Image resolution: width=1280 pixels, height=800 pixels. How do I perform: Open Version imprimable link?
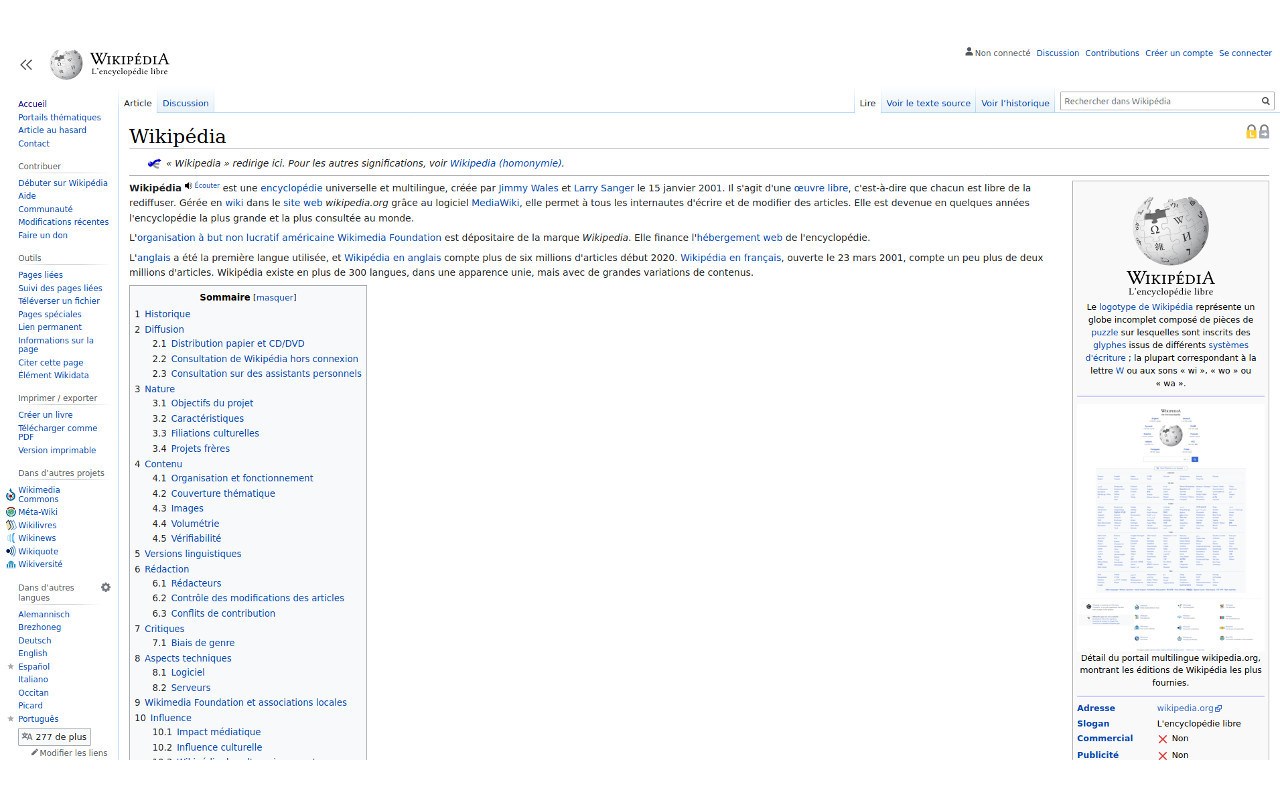pyautogui.click(x=57, y=450)
